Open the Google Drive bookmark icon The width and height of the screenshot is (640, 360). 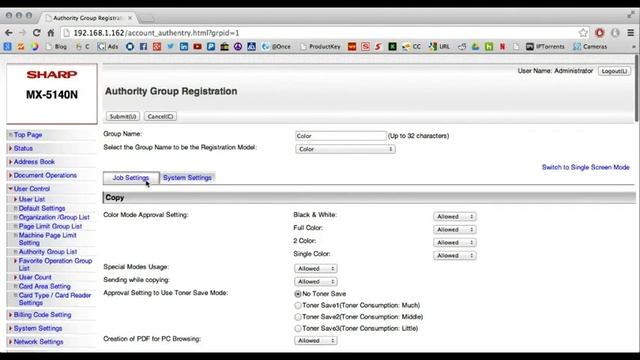click(x=476, y=47)
